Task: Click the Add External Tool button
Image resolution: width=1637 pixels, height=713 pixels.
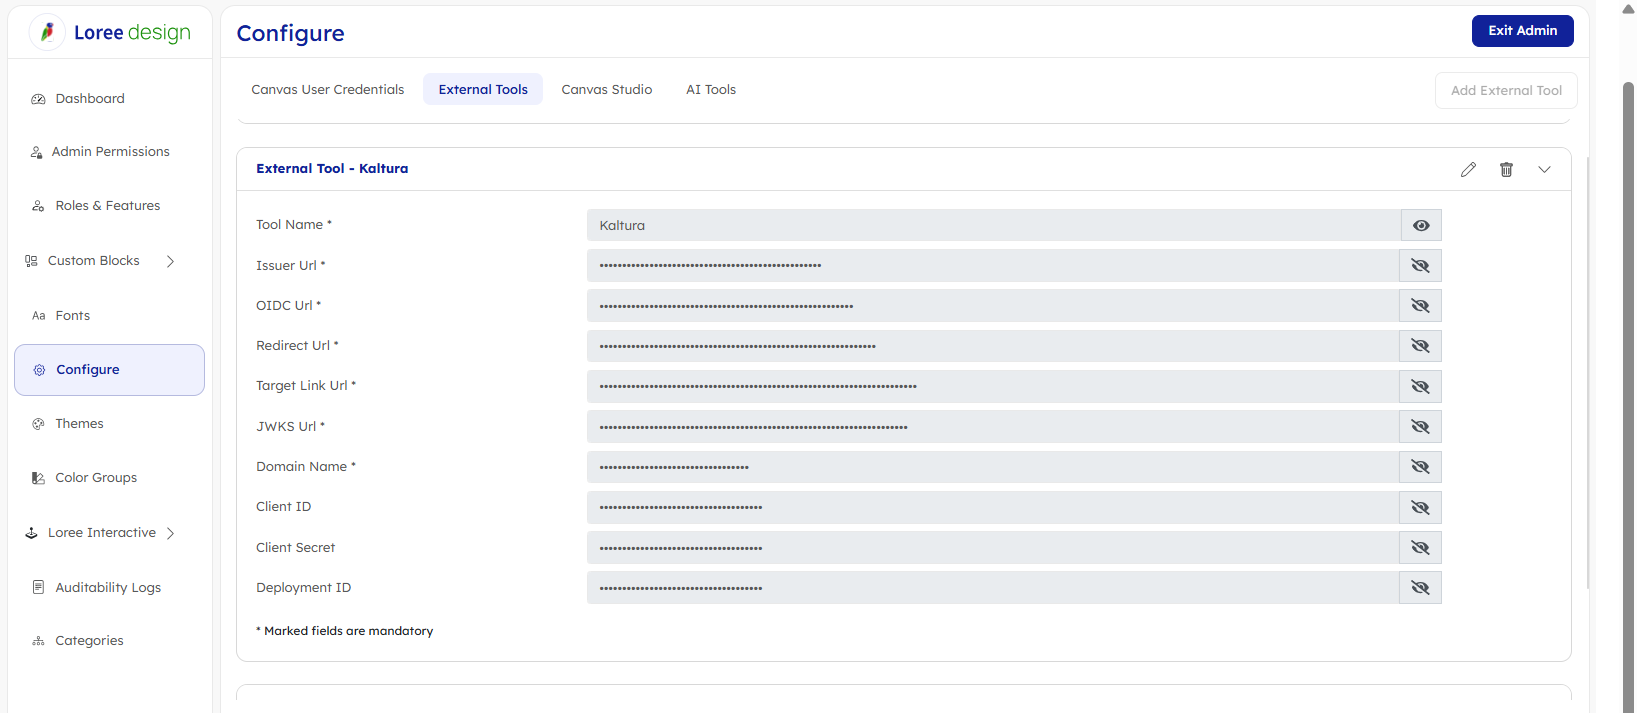Action: coord(1506,91)
